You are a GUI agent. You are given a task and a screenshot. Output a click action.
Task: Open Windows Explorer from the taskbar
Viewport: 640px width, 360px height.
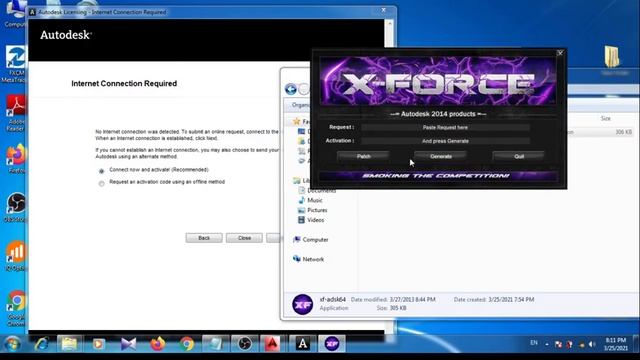click(x=69, y=344)
